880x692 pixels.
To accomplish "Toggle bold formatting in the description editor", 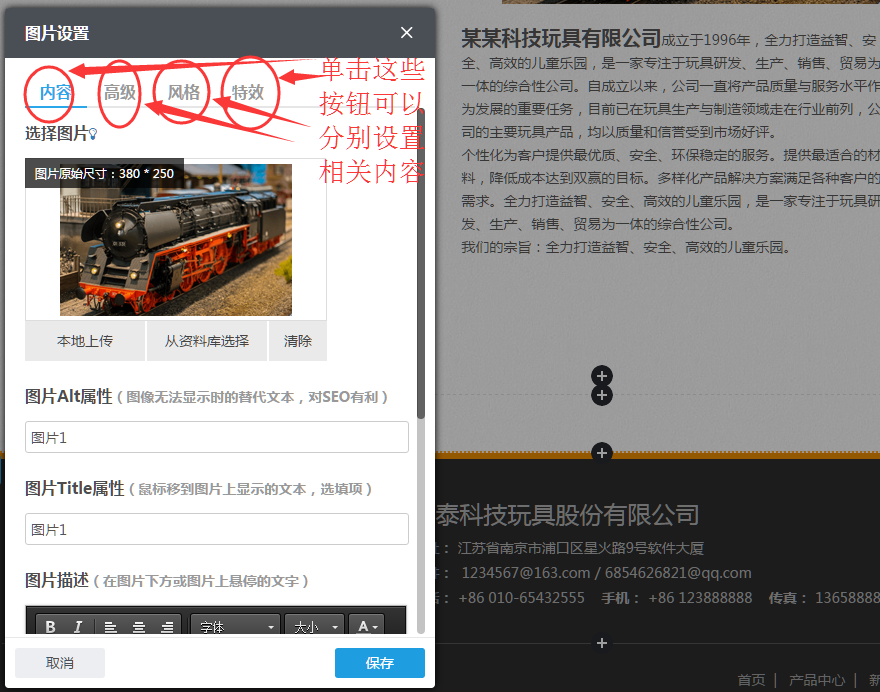I will (50, 627).
